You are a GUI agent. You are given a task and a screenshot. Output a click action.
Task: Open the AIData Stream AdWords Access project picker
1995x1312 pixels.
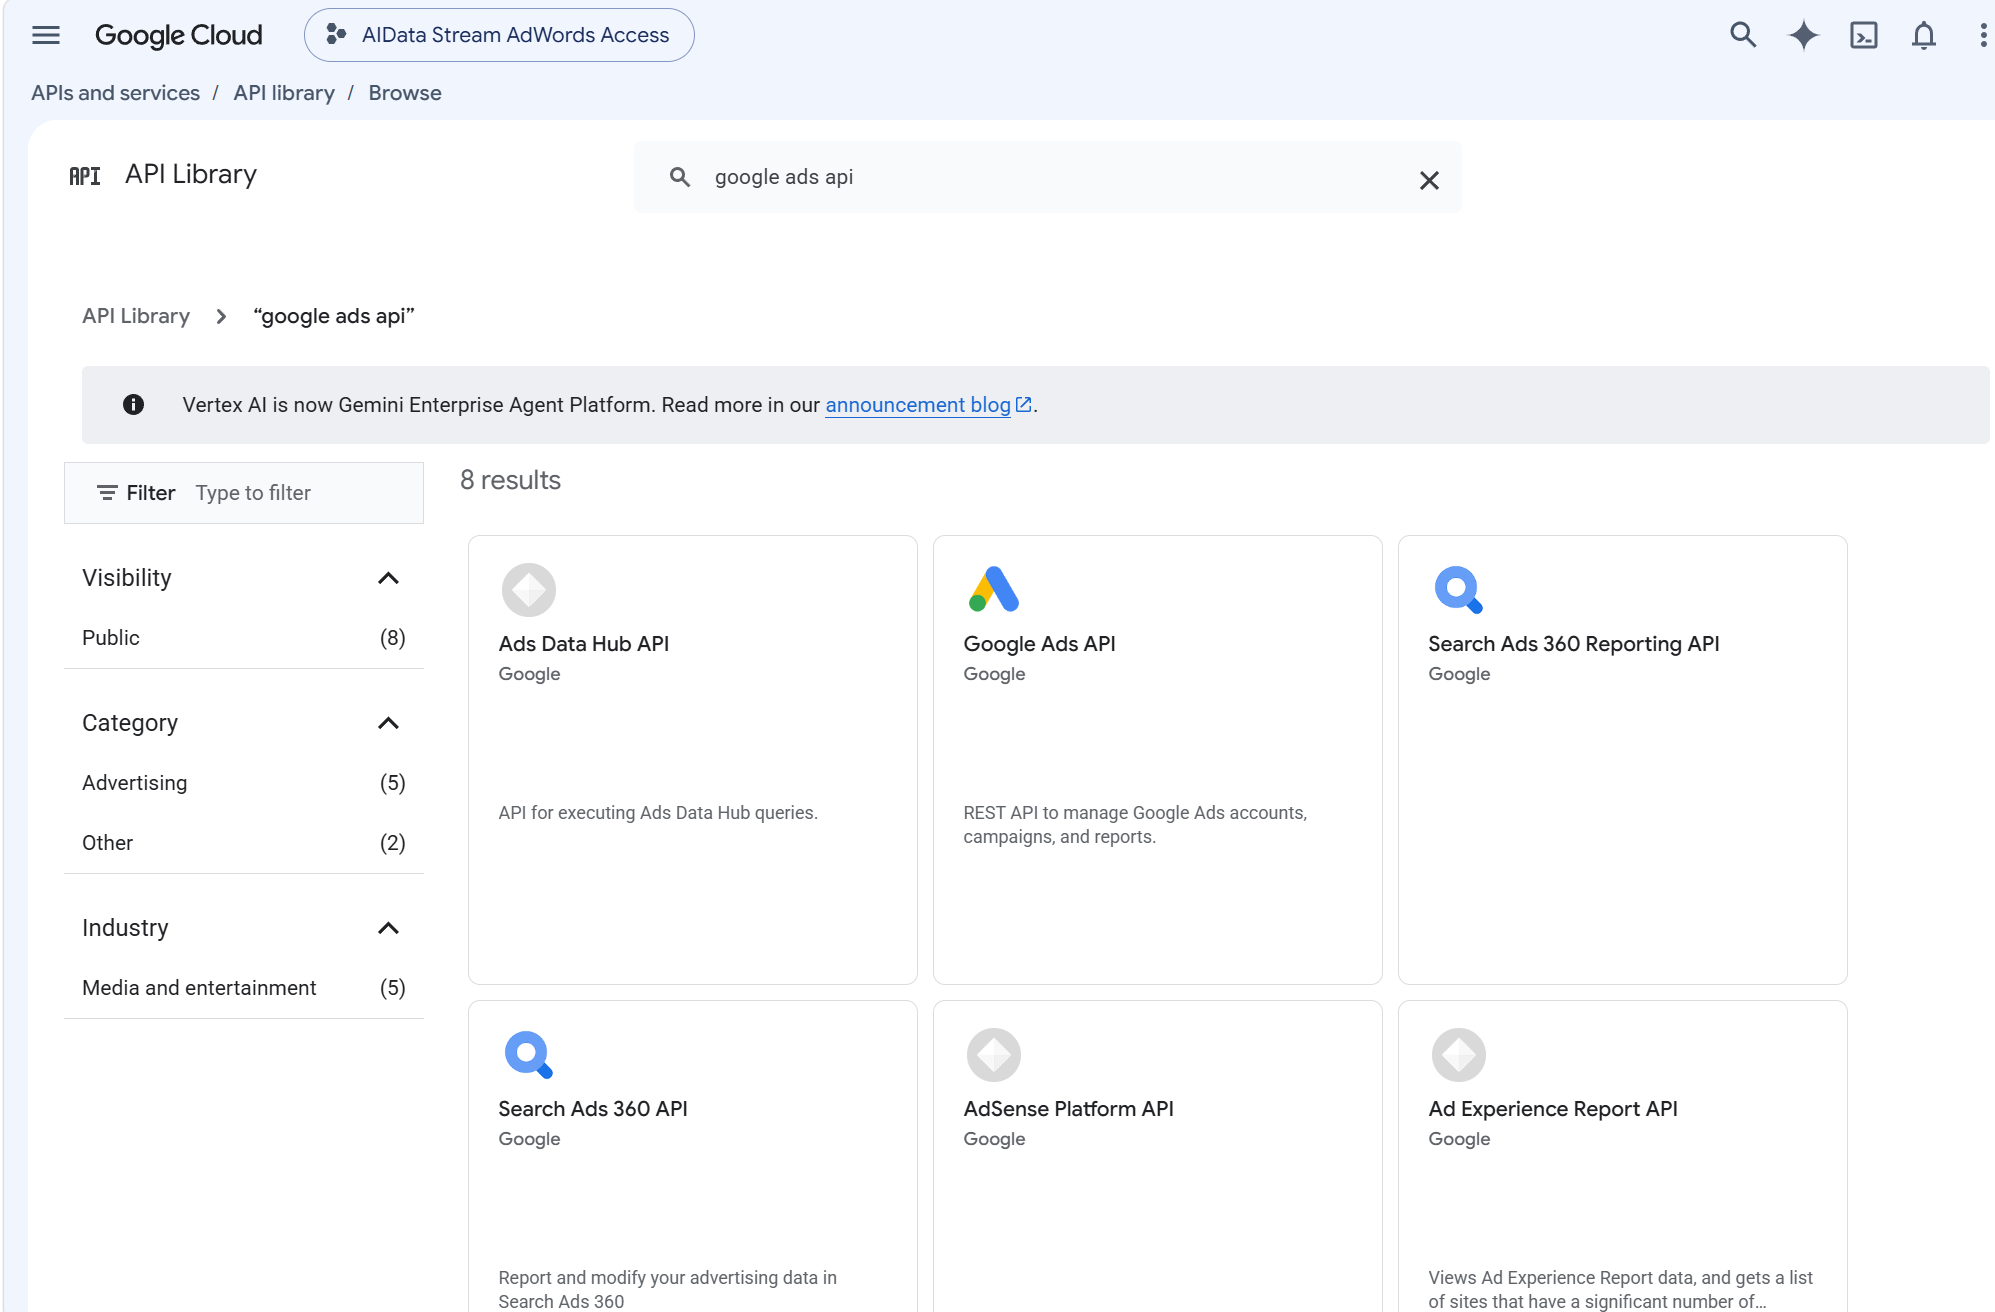499,35
